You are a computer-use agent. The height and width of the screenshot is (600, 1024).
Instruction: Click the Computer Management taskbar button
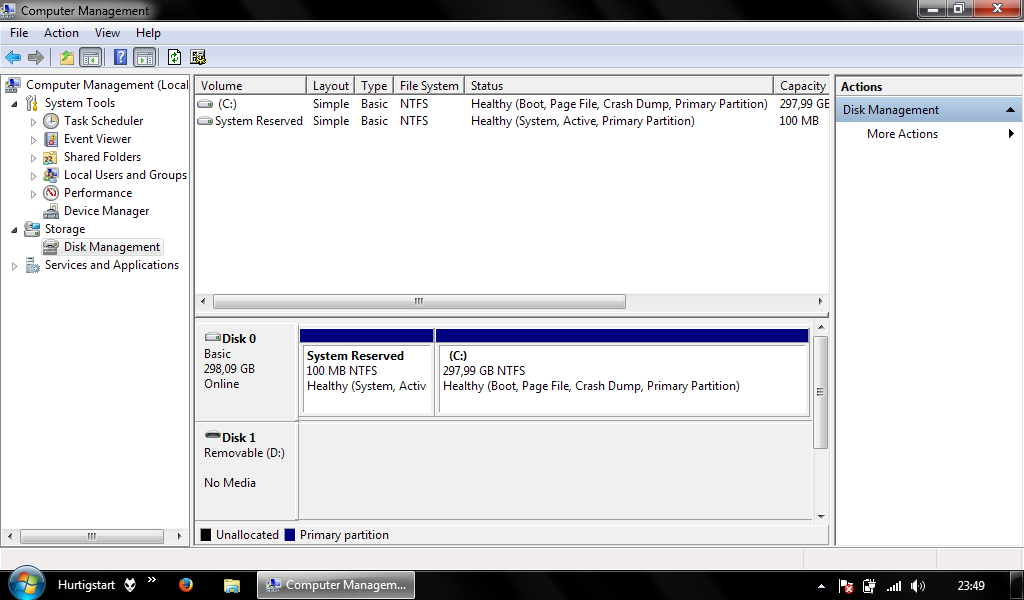tap(336, 585)
